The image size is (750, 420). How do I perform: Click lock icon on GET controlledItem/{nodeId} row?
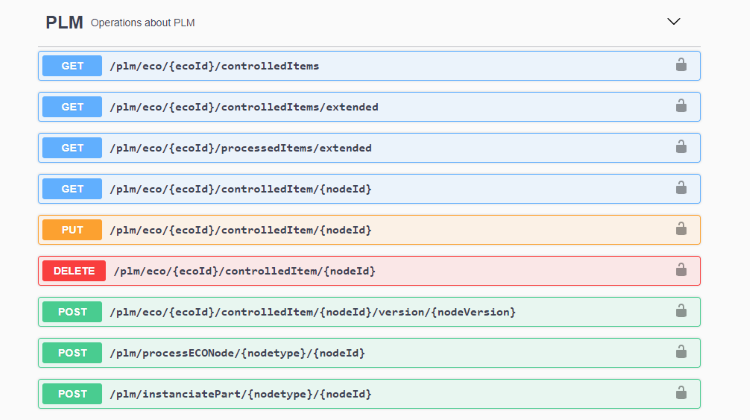coord(681,188)
